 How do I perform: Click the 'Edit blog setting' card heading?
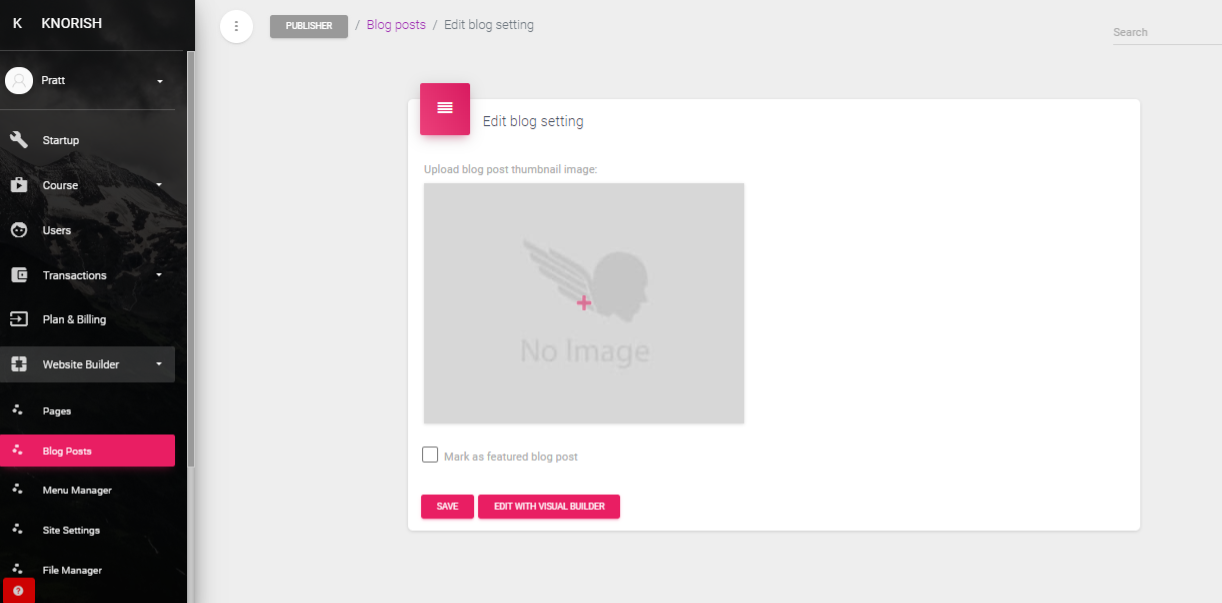[x=533, y=121]
